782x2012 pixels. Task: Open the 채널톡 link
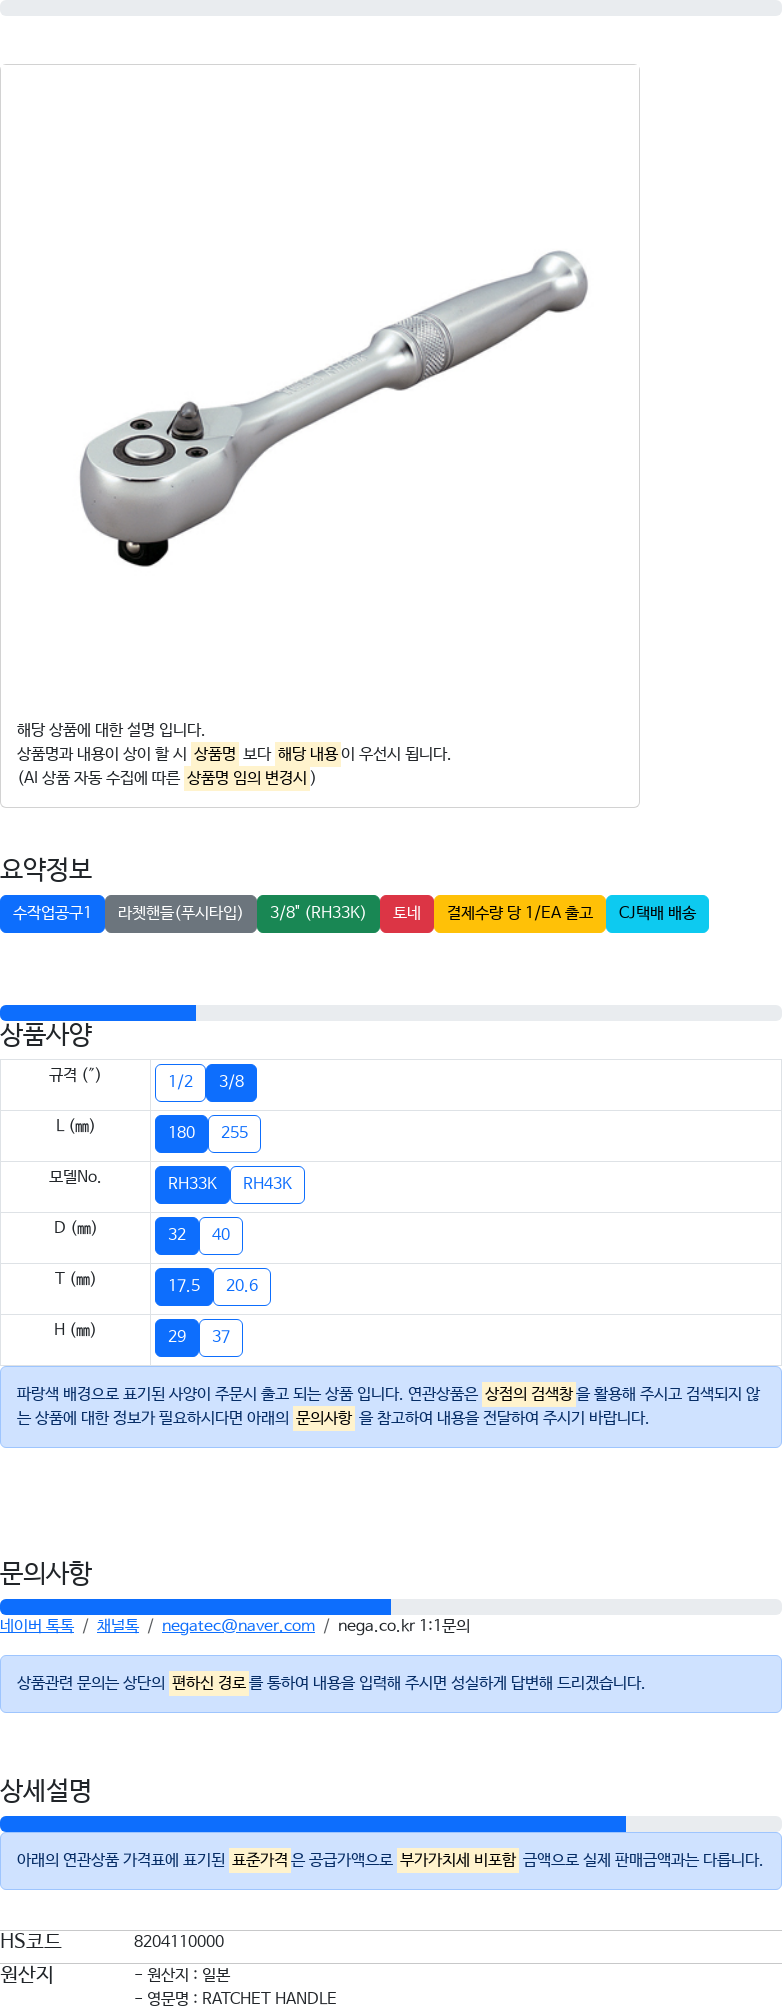point(118,1626)
